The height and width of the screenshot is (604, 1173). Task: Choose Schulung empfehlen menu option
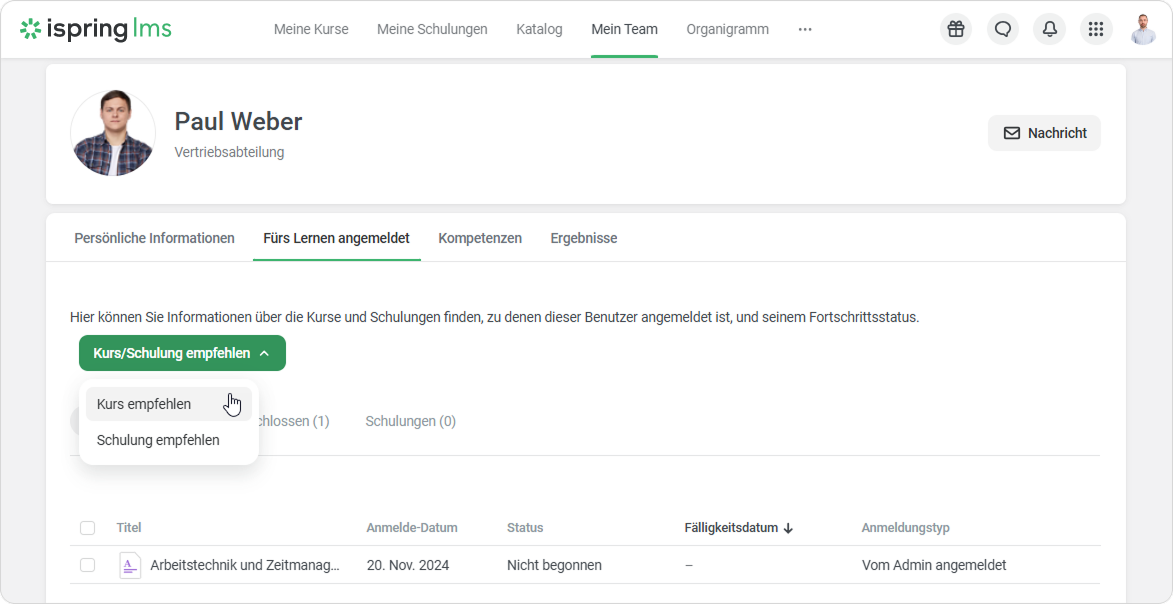pyautogui.click(x=158, y=440)
